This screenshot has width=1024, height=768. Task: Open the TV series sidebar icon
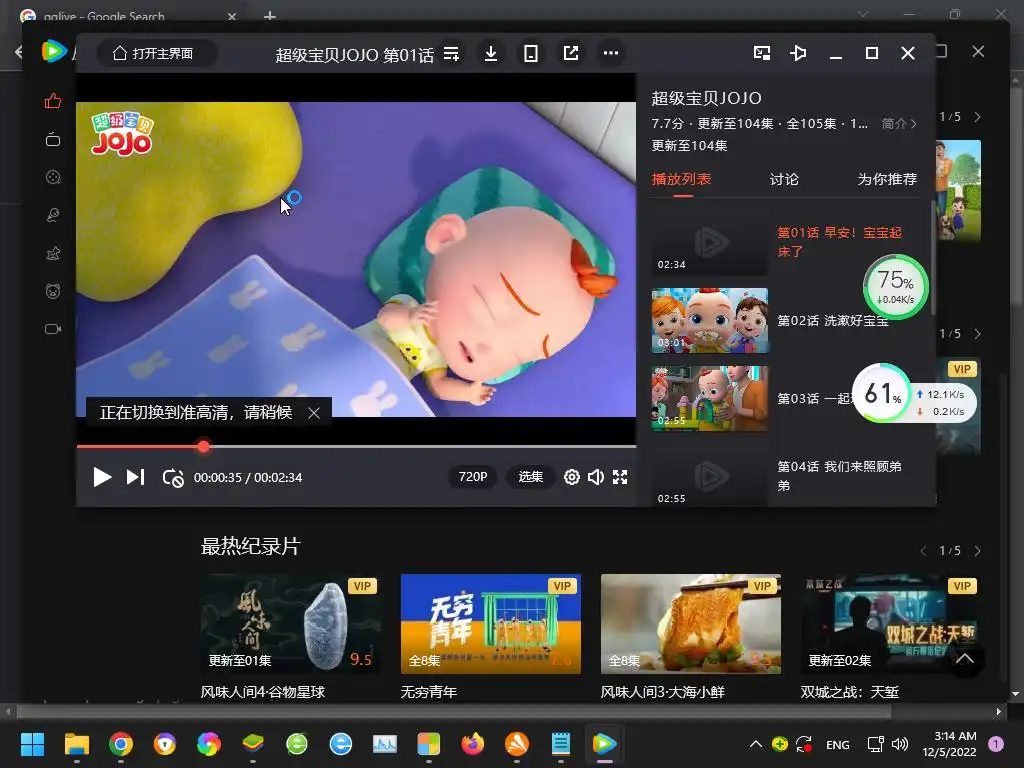click(x=53, y=139)
